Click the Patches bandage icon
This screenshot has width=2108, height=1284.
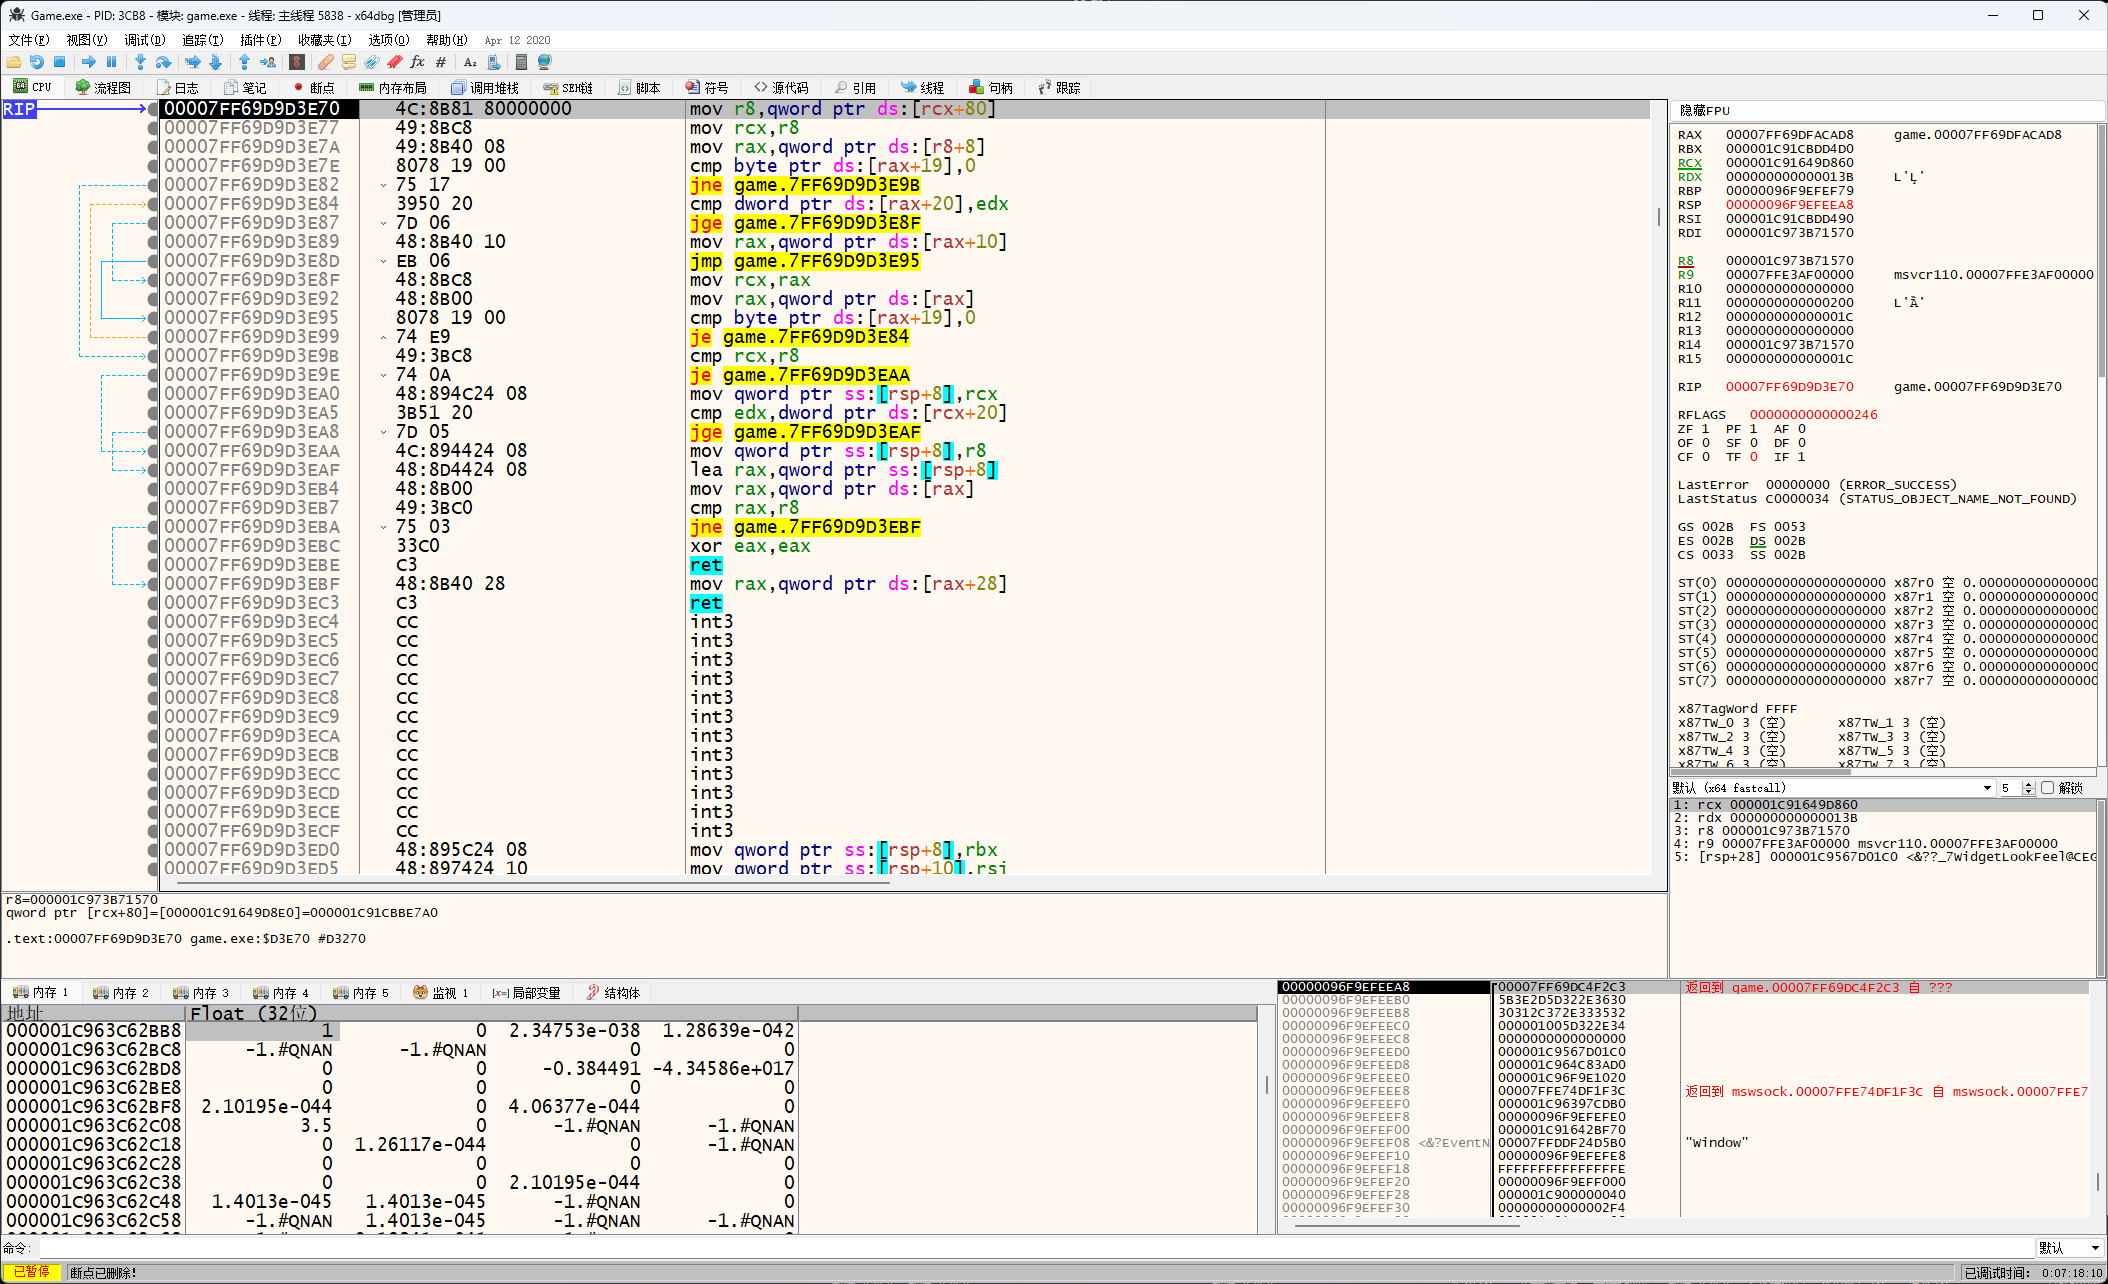pos(325,62)
